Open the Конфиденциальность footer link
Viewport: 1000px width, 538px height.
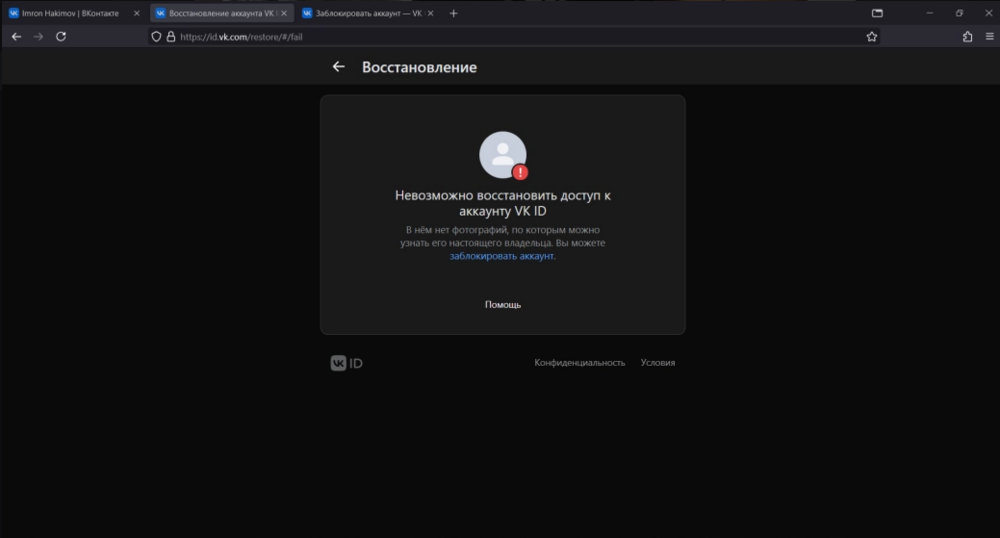(x=580, y=363)
